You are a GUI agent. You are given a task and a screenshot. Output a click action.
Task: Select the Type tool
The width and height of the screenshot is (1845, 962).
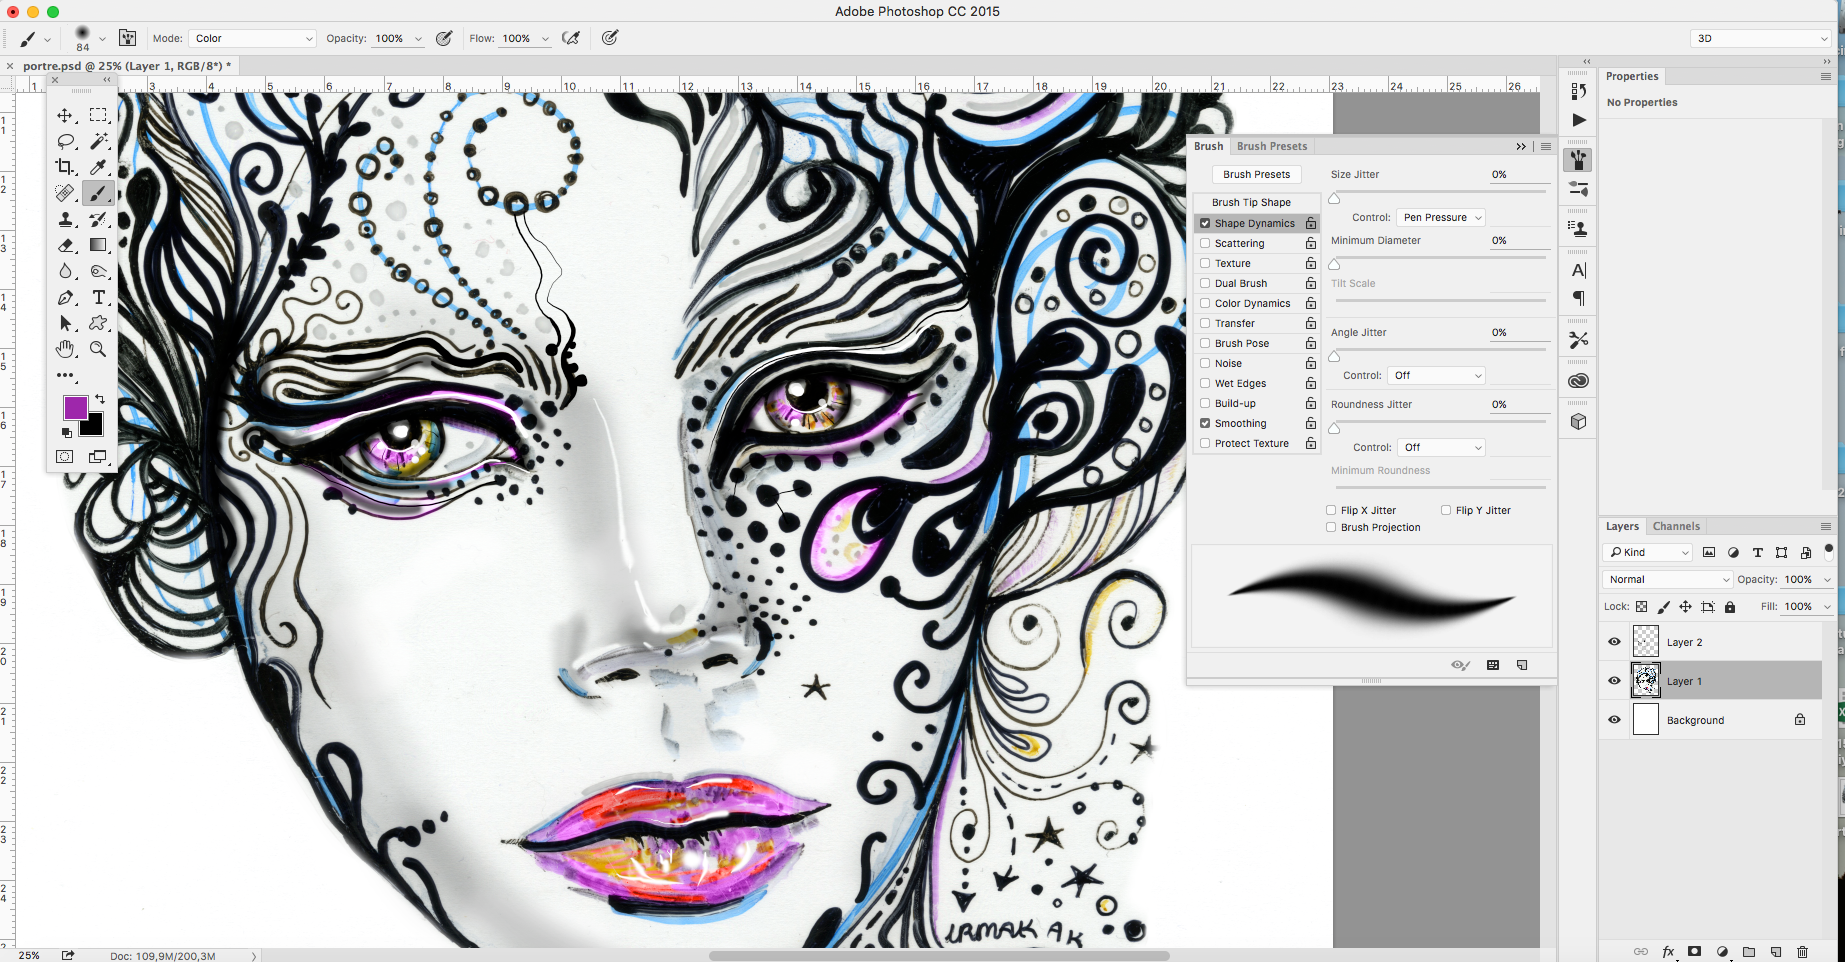click(x=98, y=297)
